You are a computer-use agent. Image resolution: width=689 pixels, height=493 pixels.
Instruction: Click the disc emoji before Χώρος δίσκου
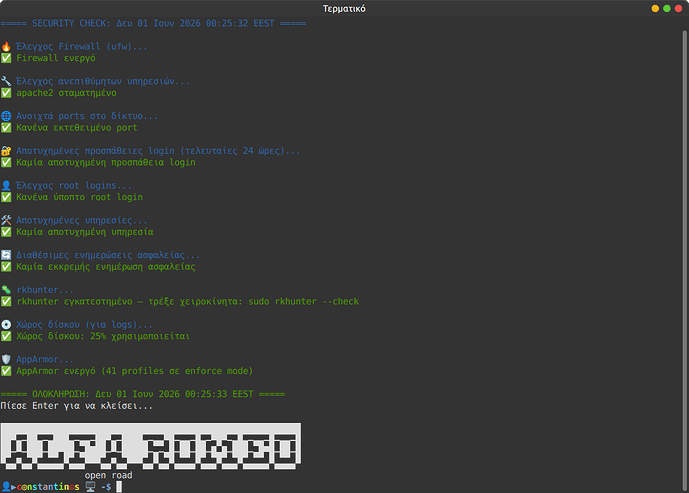[x=6, y=324]
